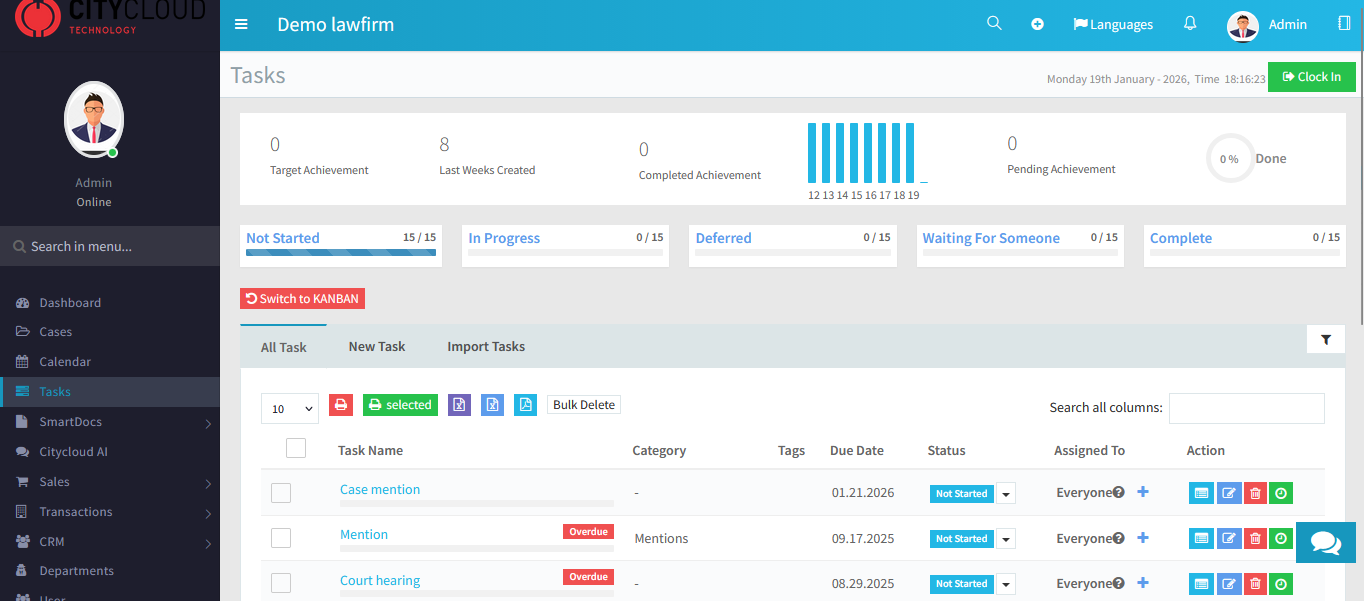Export to PDF via light-blue icon
Viewport: 1364px width, 601px height.
(525, 405)
